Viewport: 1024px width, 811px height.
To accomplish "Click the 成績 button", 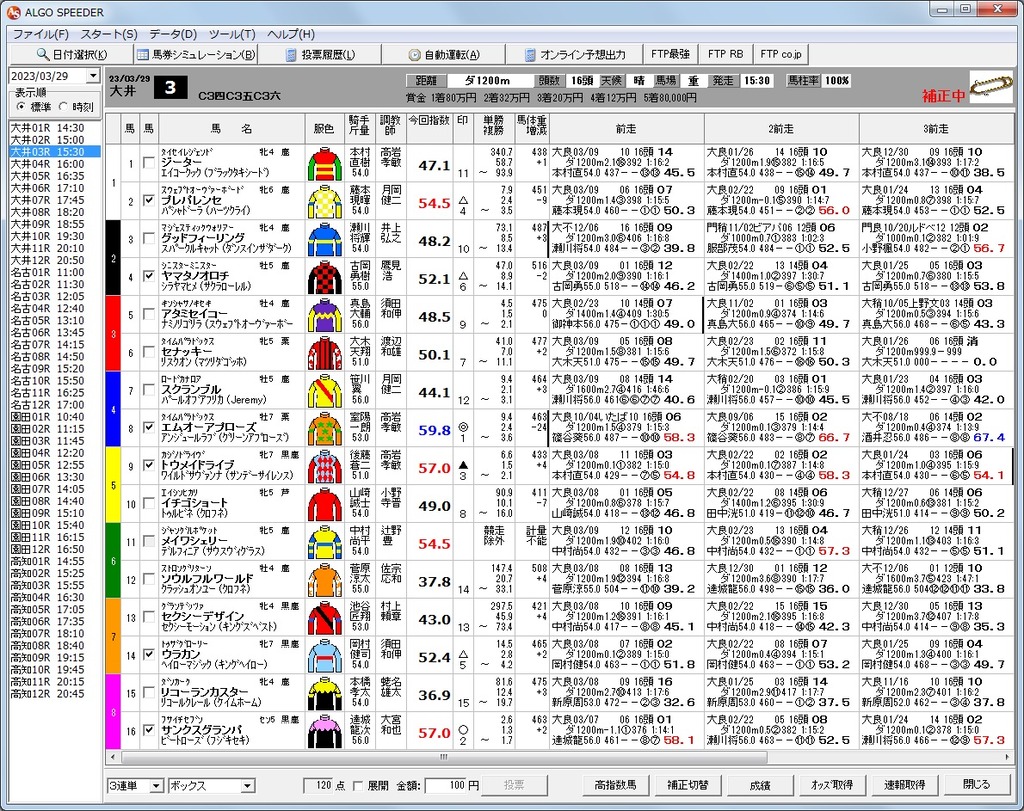I will pyautogui.click(x=760, y=785).
